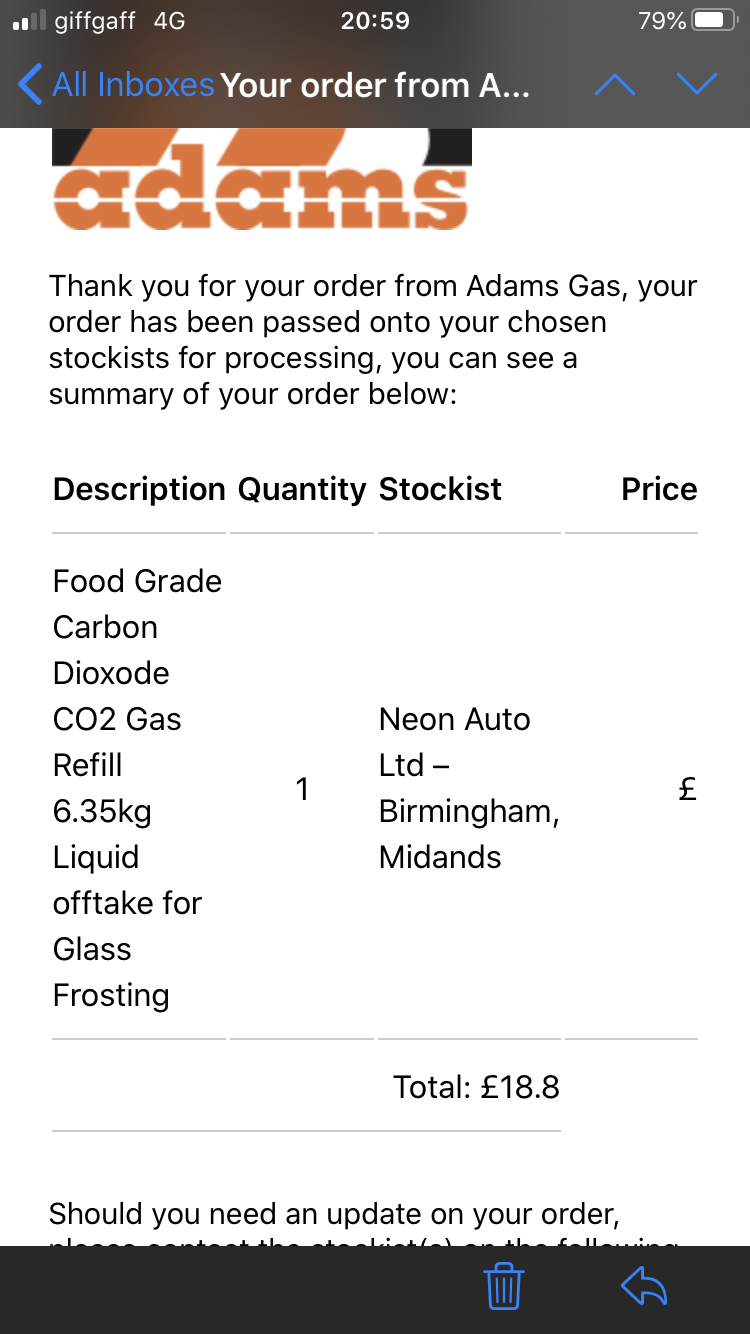Tap the 'Thank you for your order' paragraph
750x1334 pixels.
click(372, 340)
